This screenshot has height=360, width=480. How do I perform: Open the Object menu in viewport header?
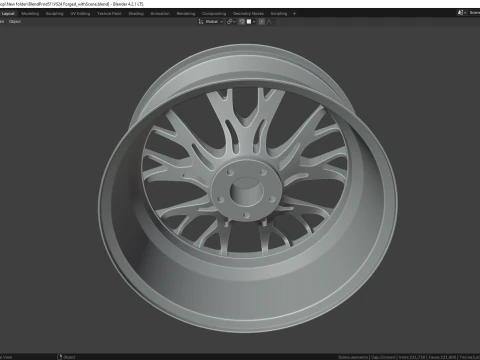15,22
